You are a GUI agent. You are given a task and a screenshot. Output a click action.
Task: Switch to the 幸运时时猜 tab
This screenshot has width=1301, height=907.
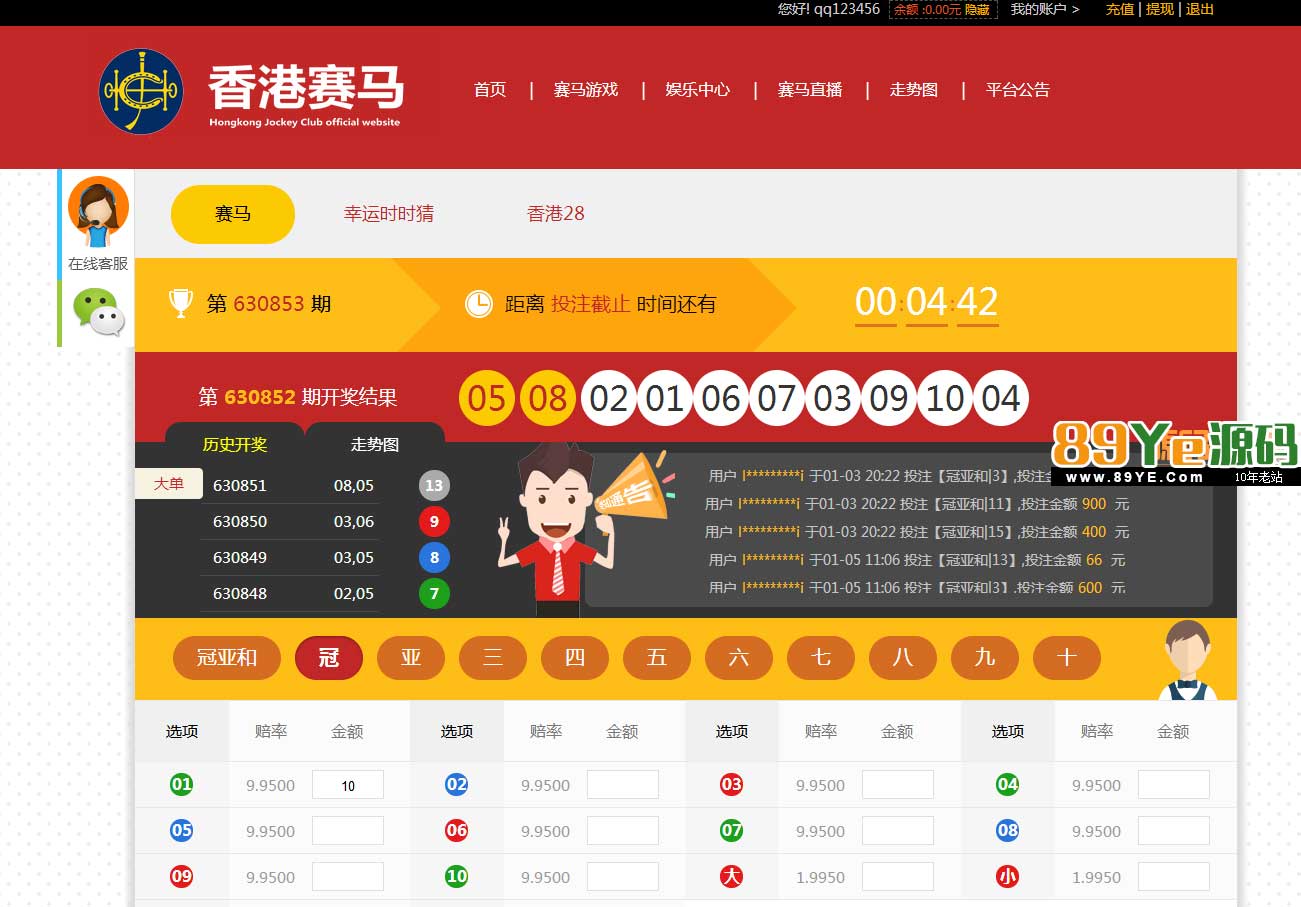point(389,214)
